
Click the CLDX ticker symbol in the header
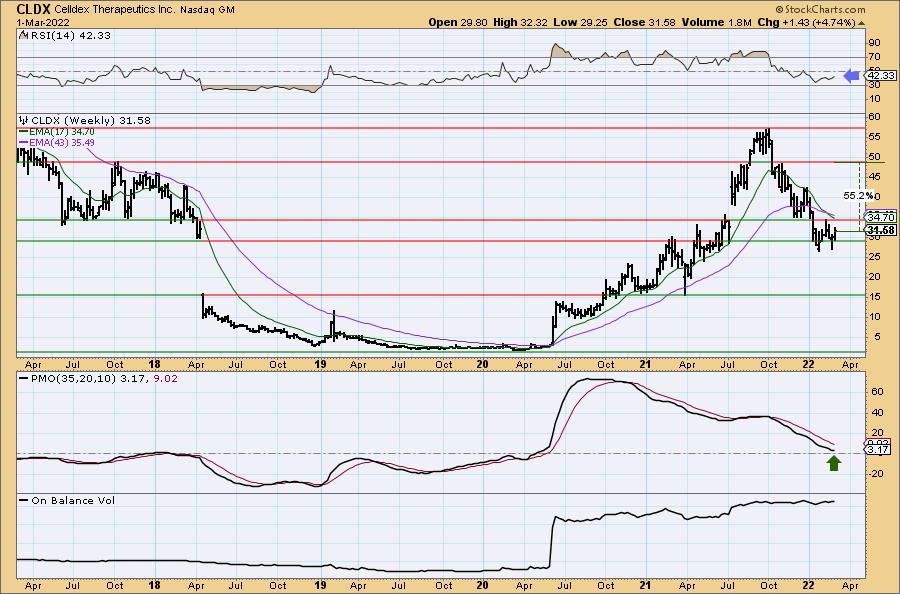[34, 9]
